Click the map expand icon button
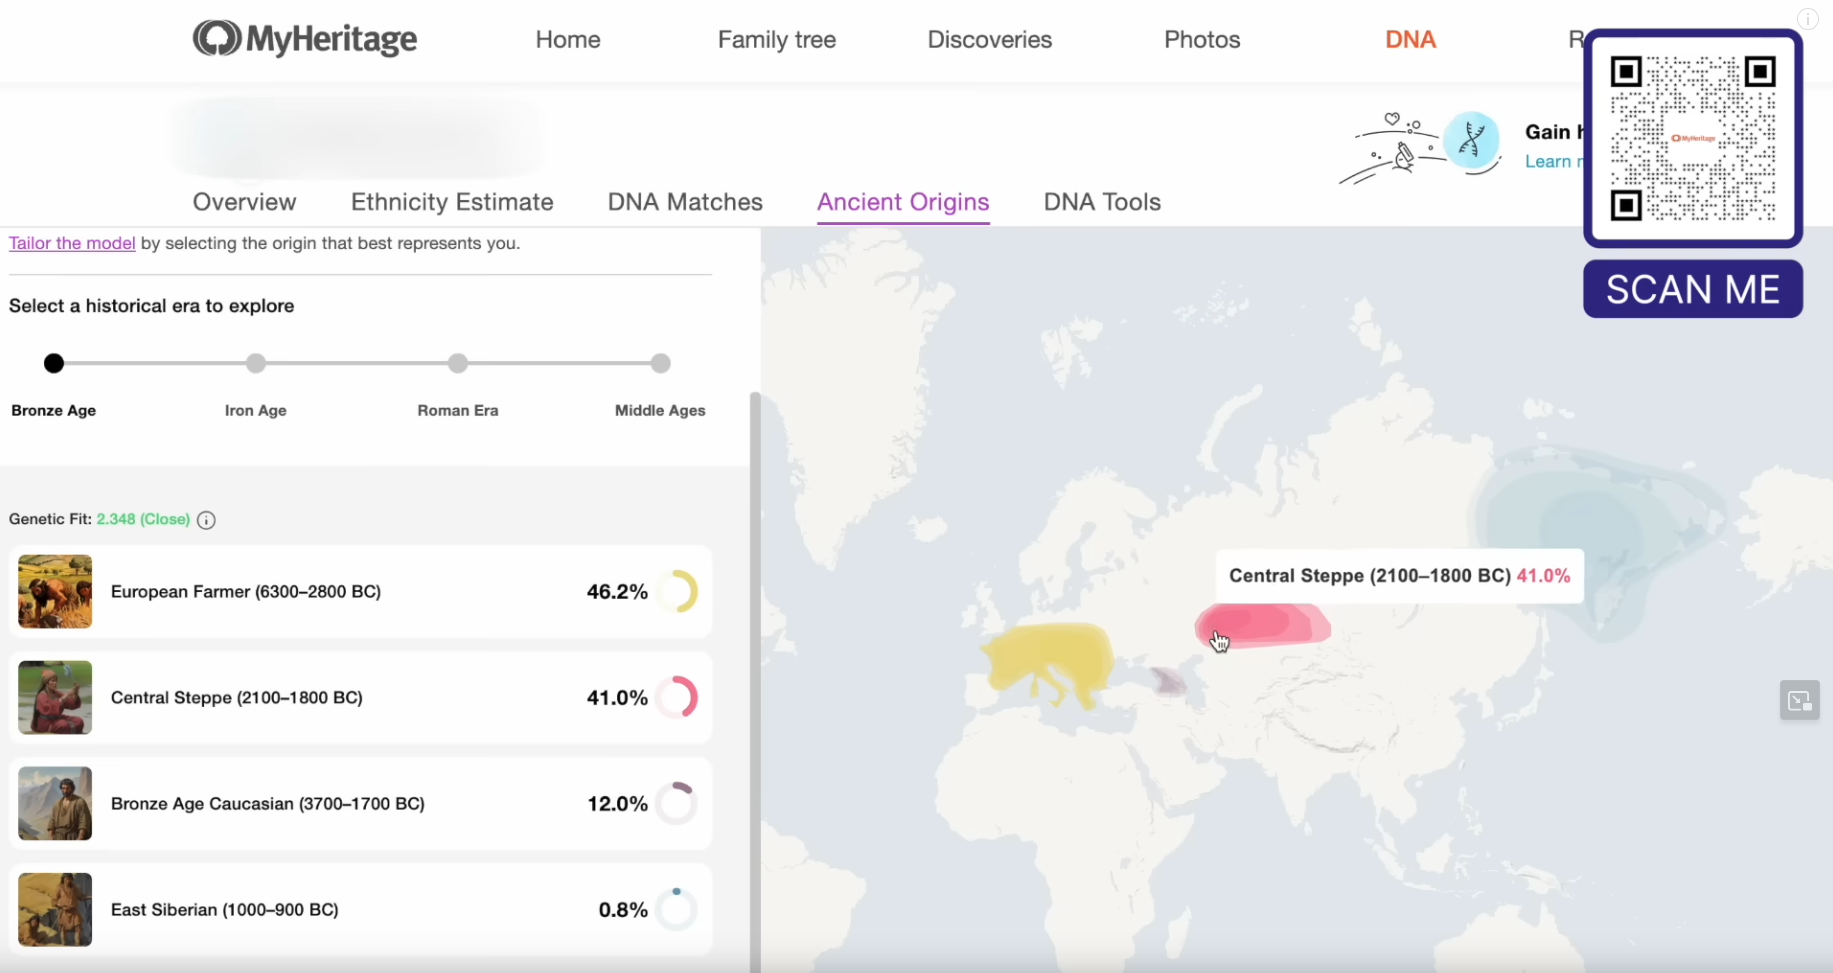 tap(1799, 700)
